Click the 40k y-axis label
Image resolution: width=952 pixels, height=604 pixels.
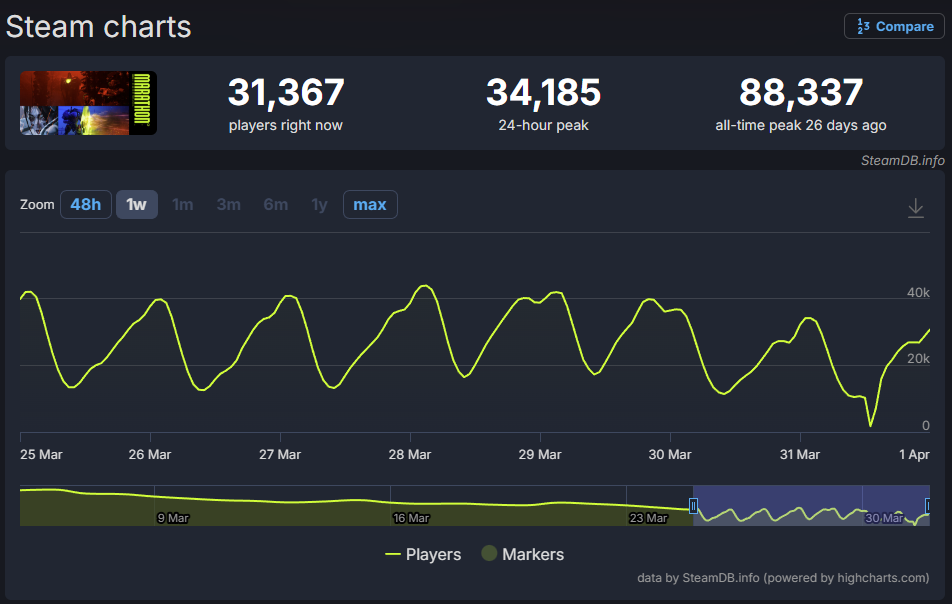(918, 293)
